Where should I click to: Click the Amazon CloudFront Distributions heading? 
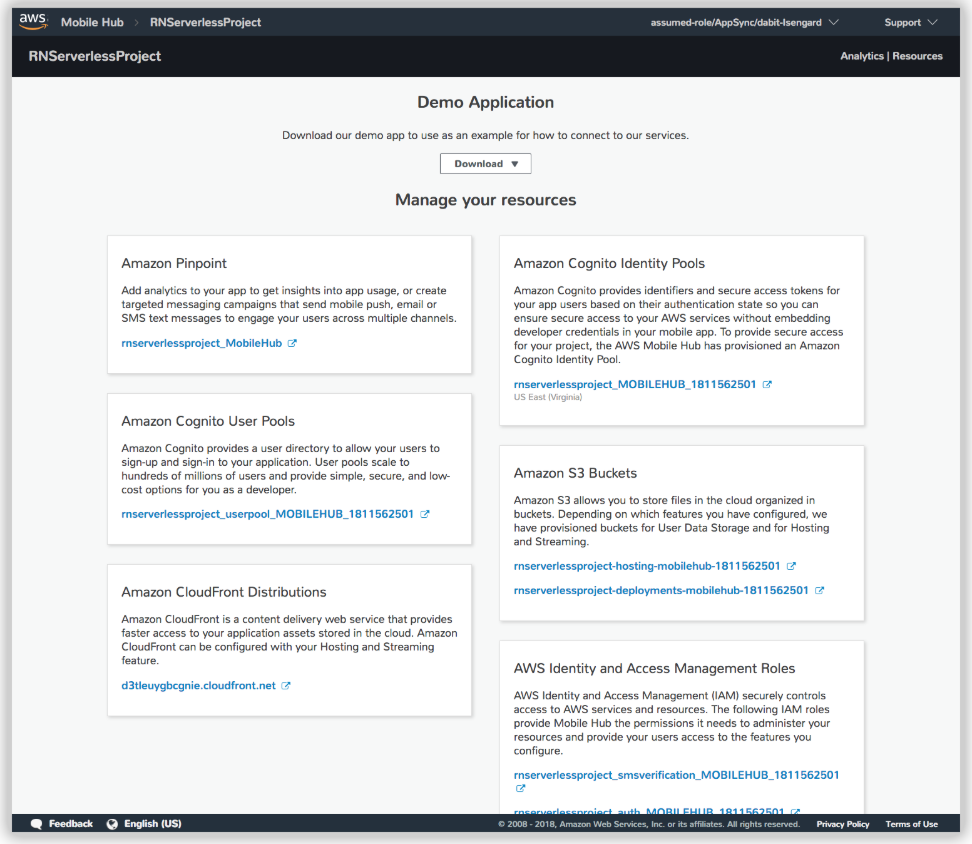pos(224,592)
